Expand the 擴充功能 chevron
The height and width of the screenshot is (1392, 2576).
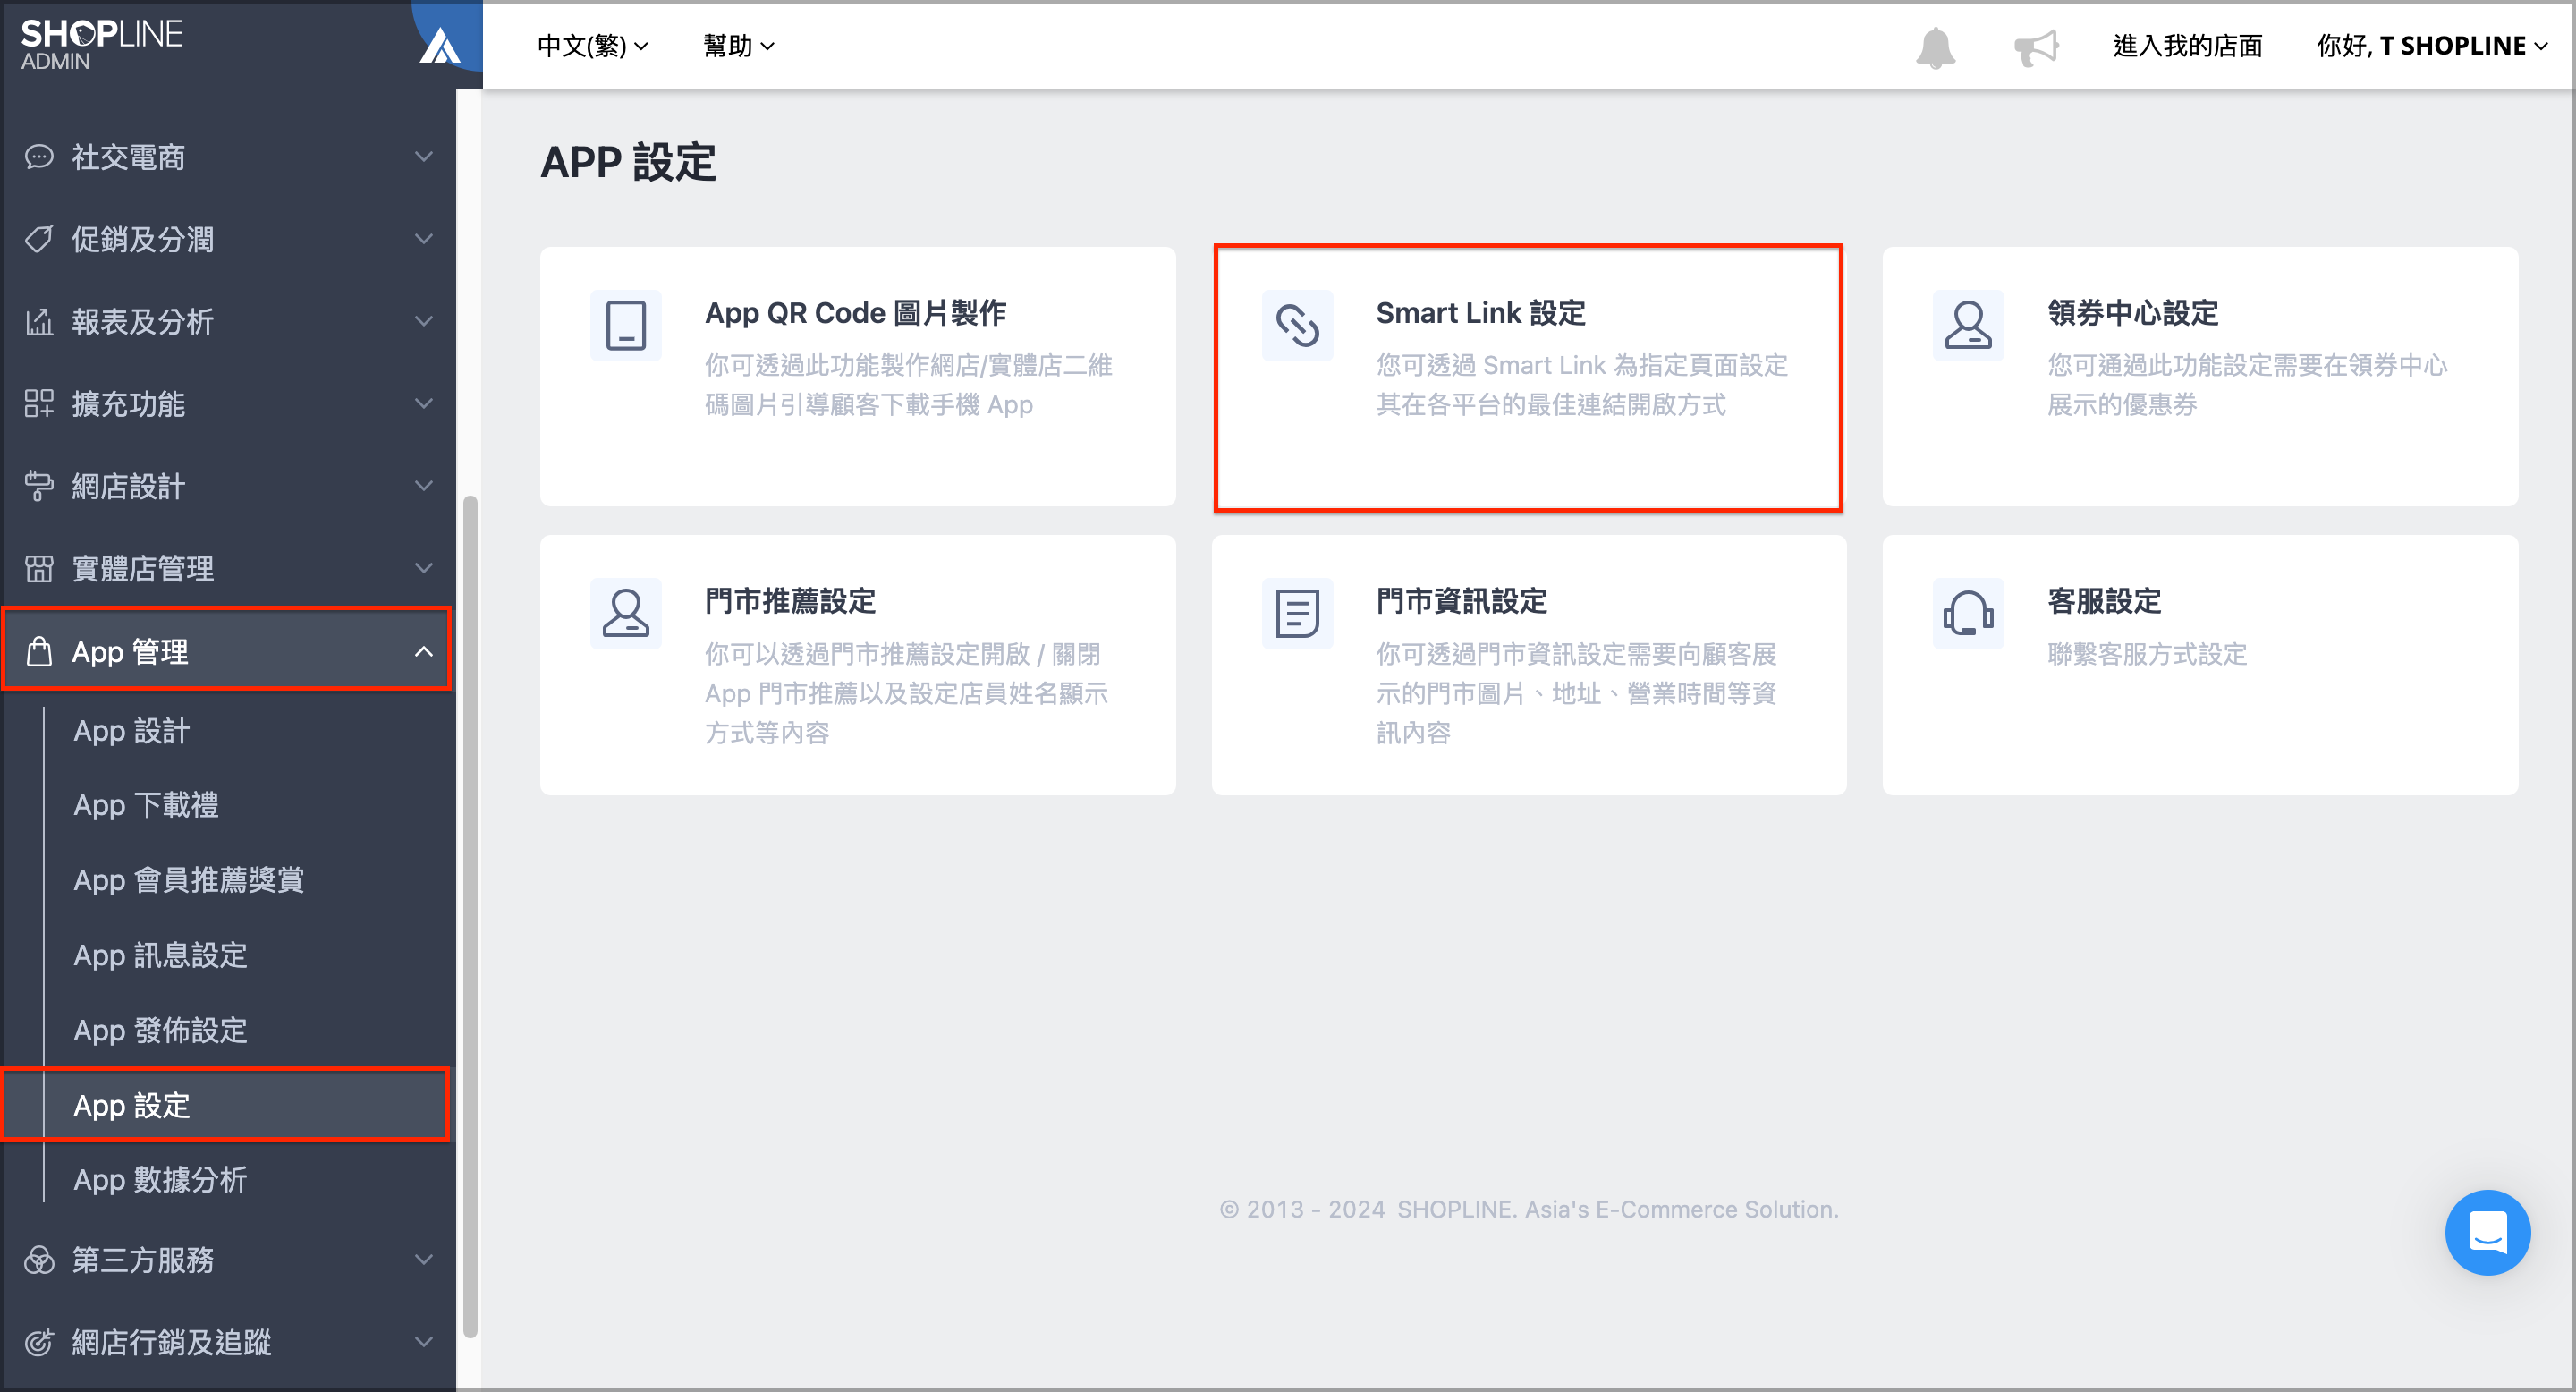click(x=424, y=404)
